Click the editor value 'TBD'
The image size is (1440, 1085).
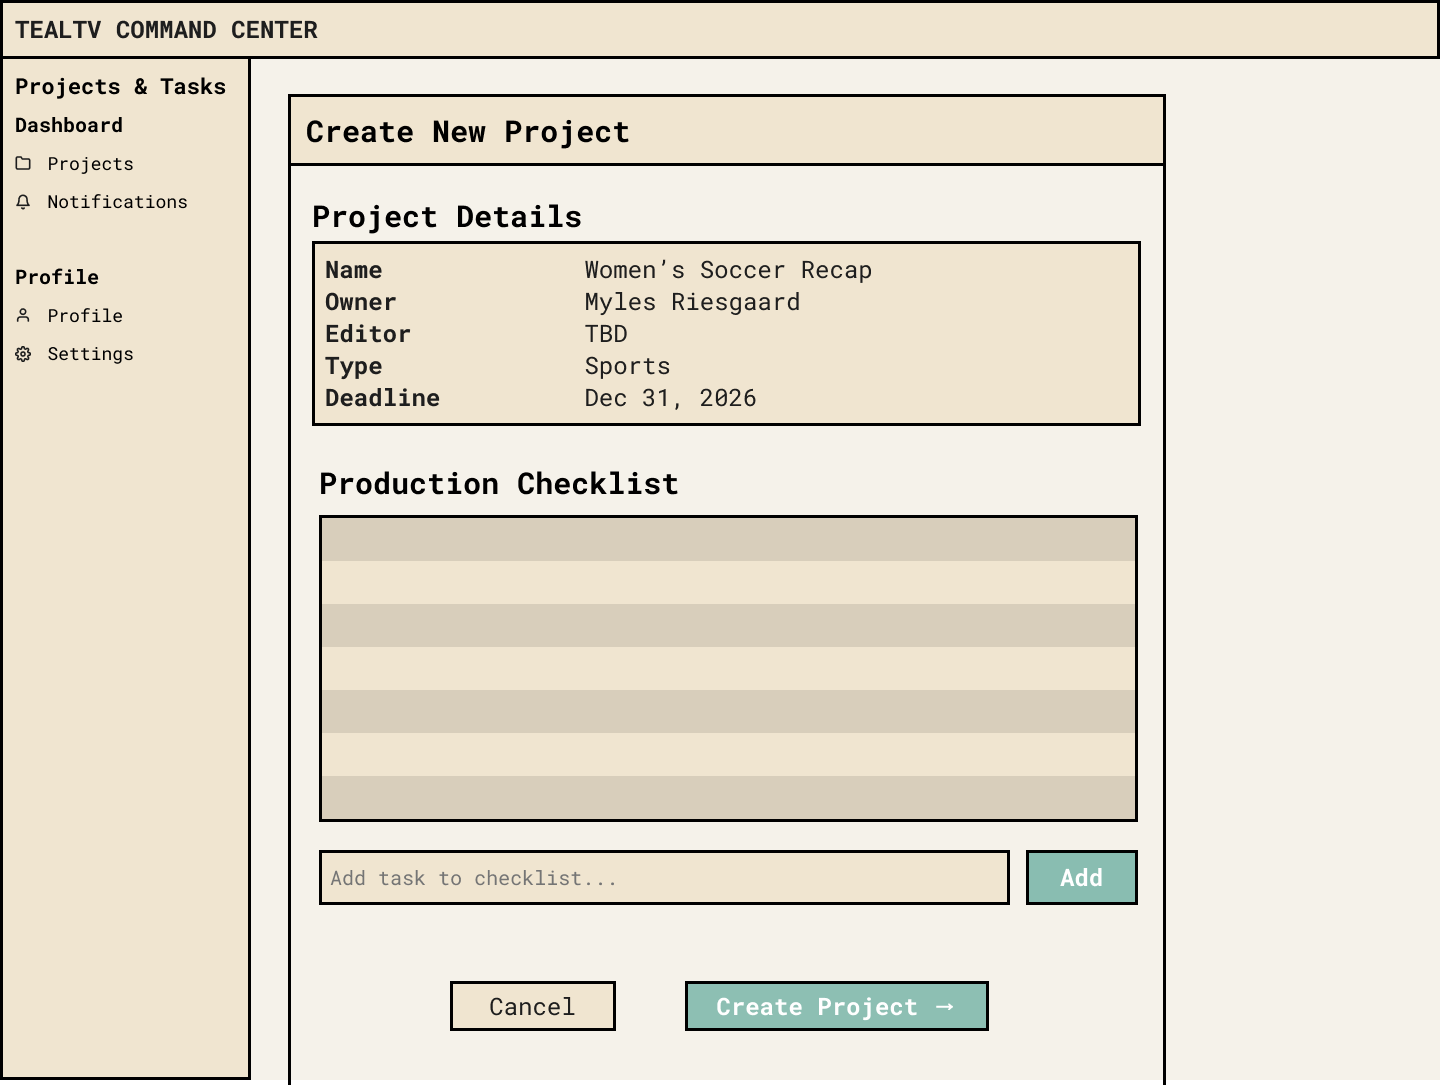click(x=606, y=334)
